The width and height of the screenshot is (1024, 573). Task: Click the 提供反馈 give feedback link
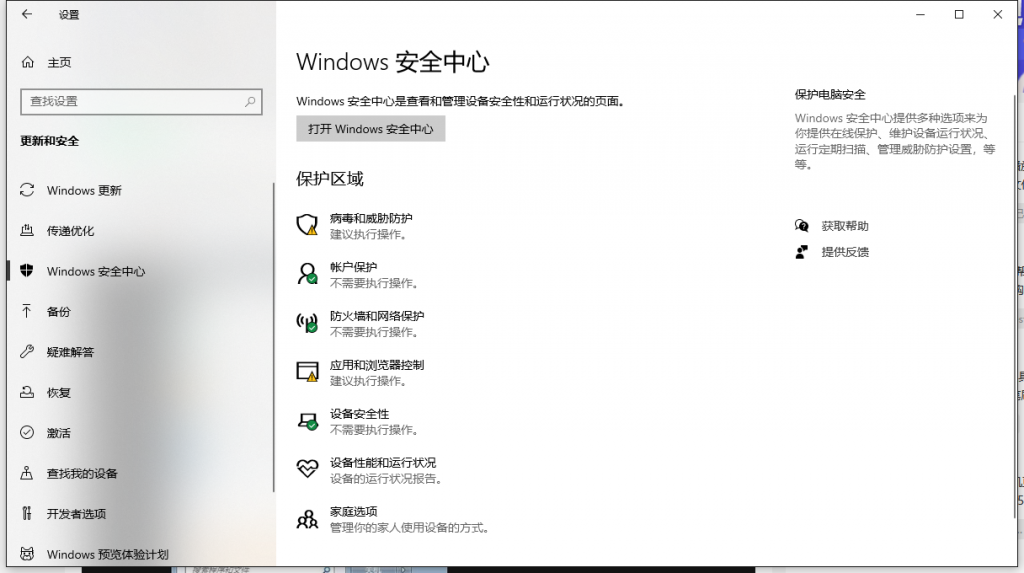click(x=845, y=252)
